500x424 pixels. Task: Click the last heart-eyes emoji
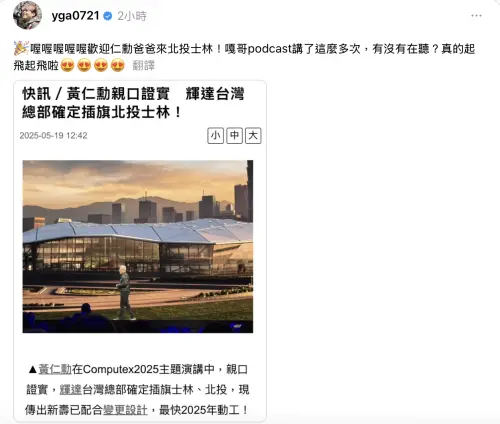[118, 65]
